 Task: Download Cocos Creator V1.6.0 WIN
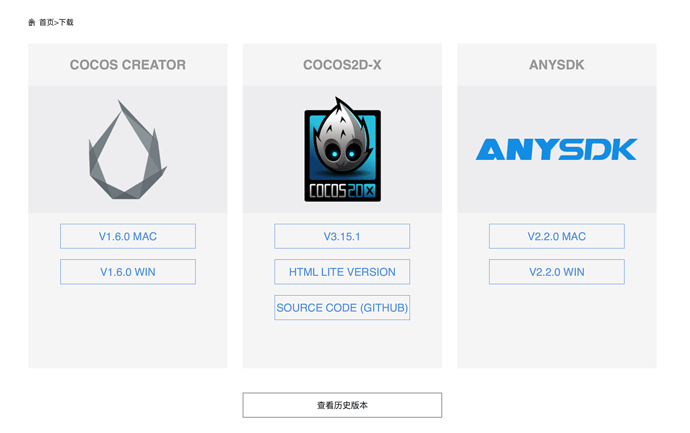tap(128, 272)
